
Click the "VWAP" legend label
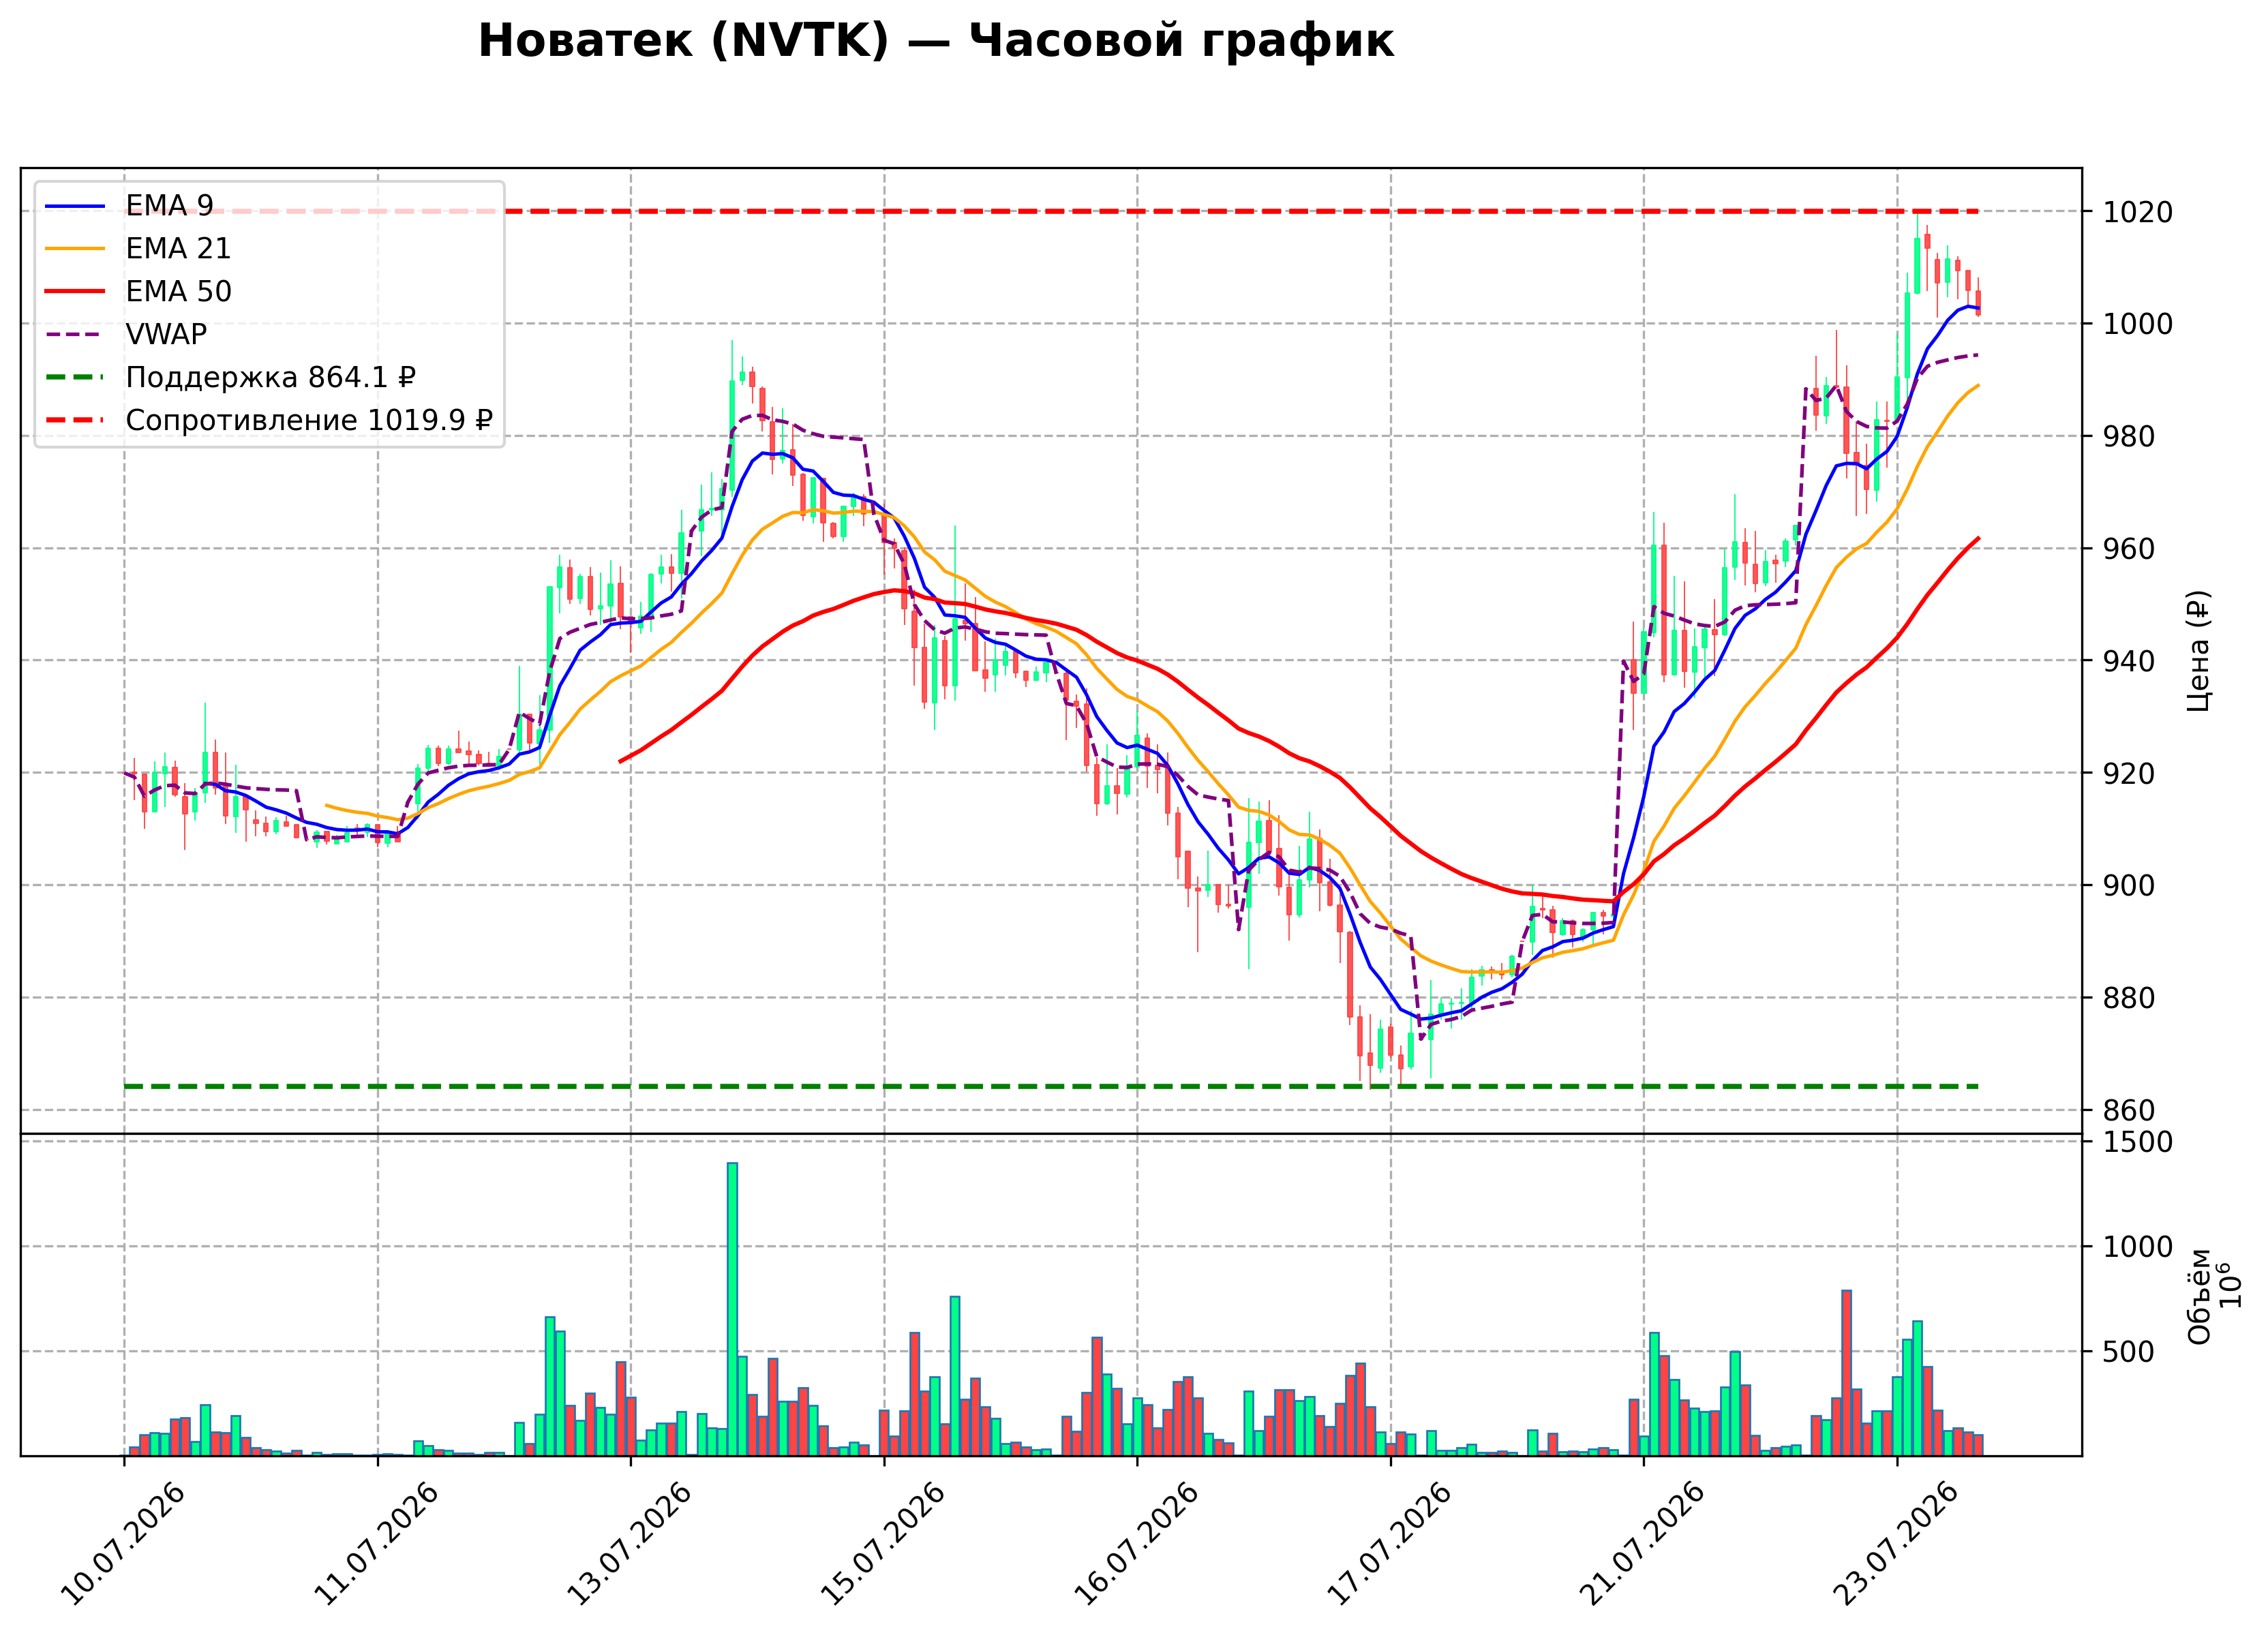point(166,334)
